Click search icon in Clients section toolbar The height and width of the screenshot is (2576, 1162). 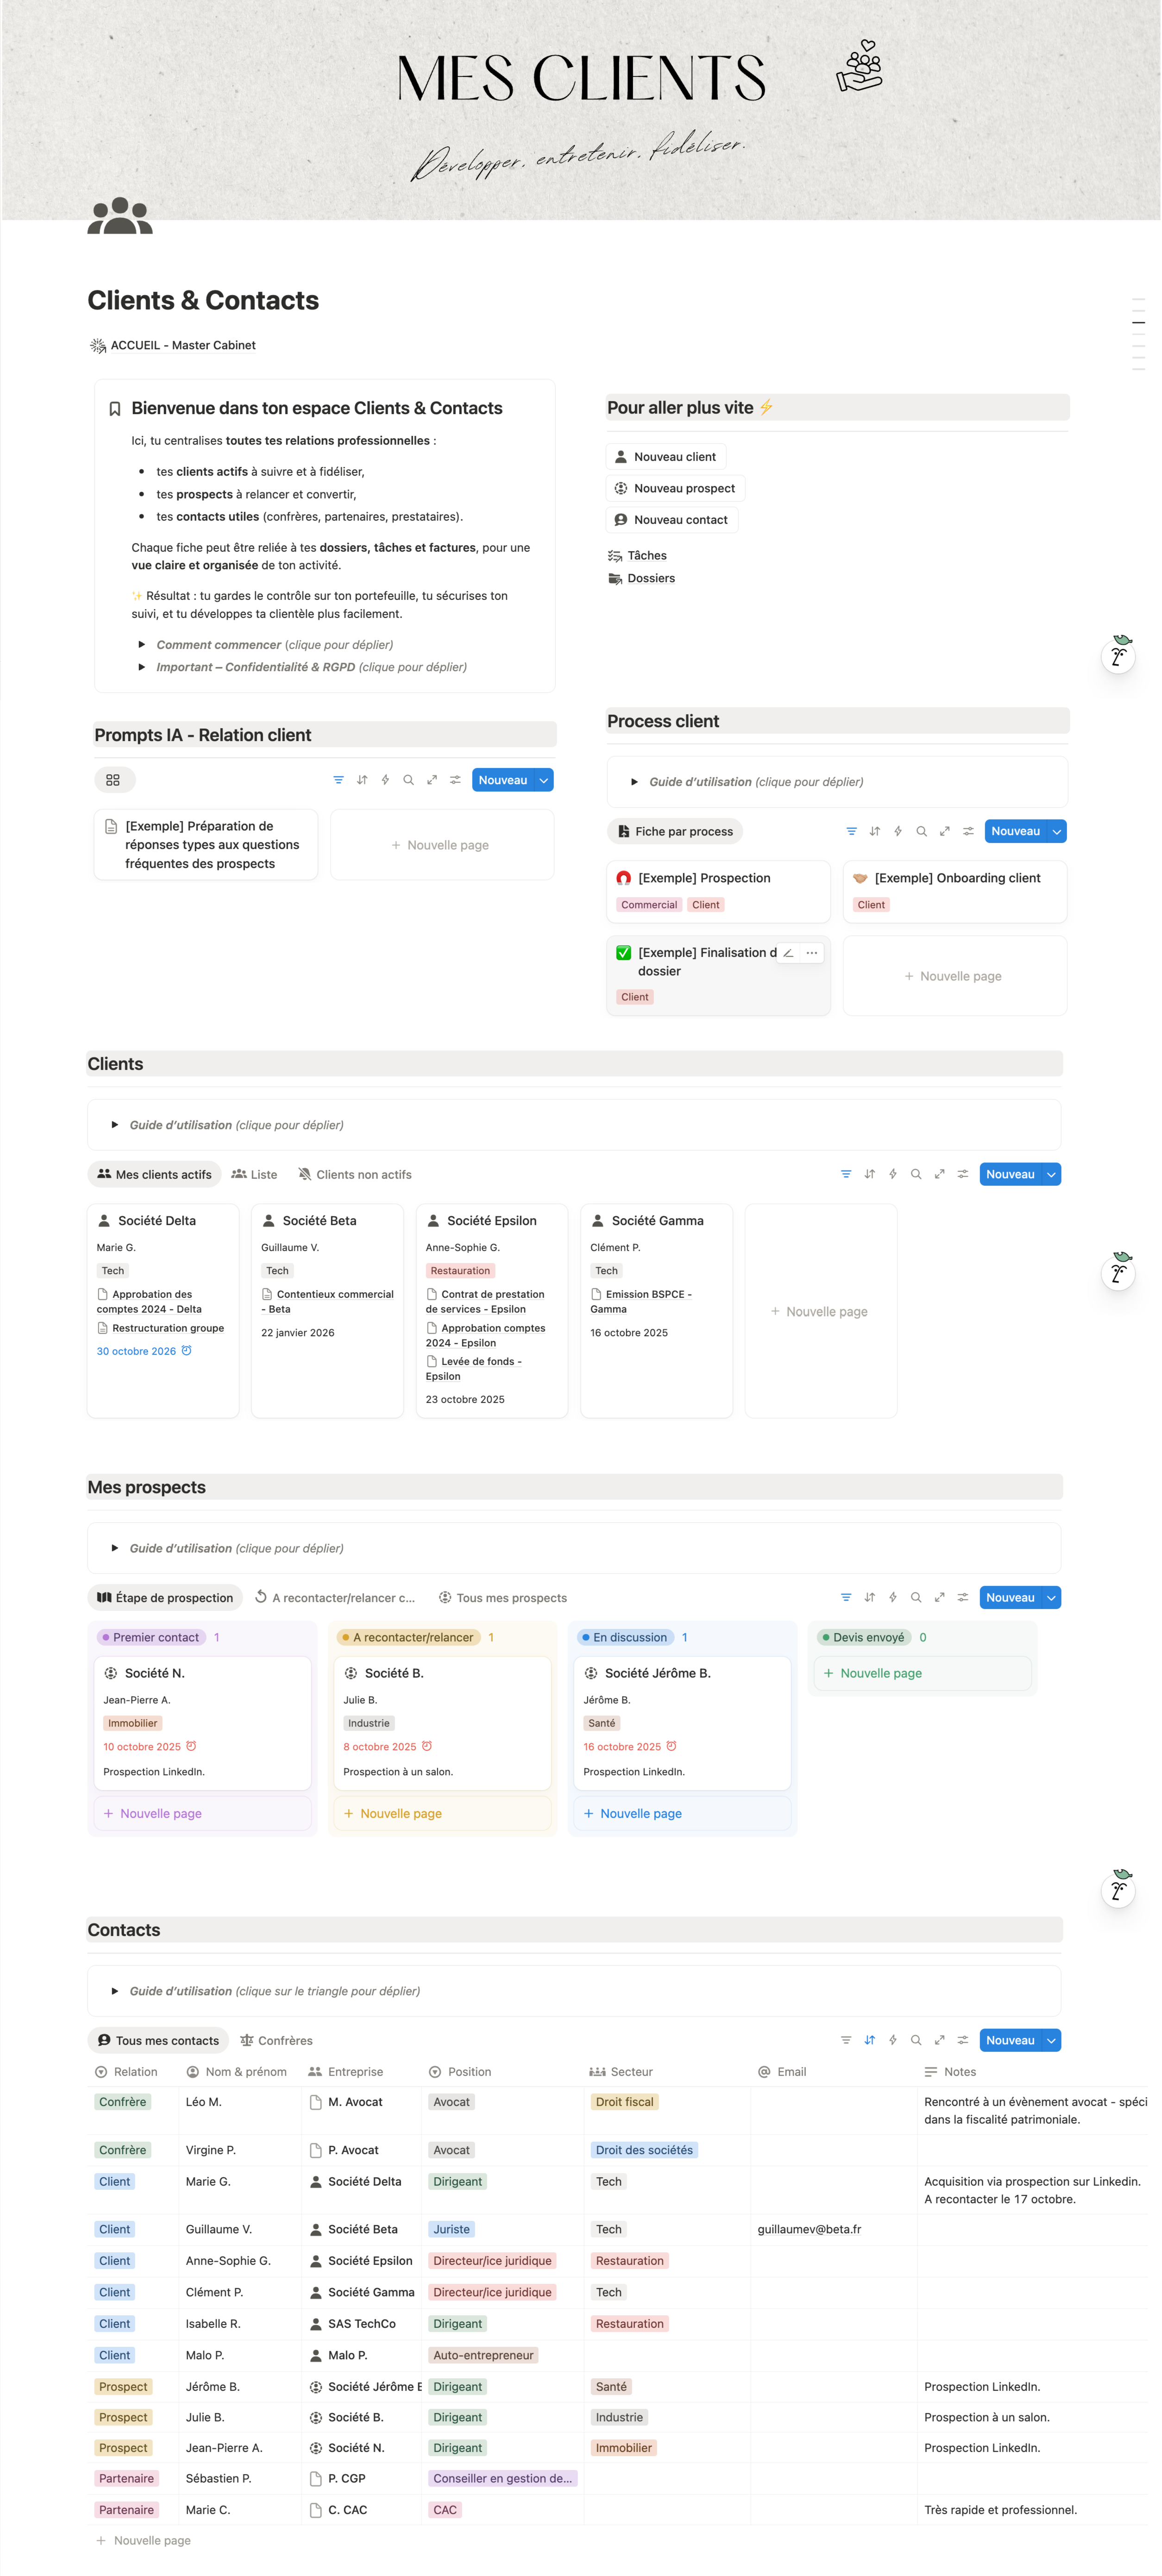click(916, 1174)
